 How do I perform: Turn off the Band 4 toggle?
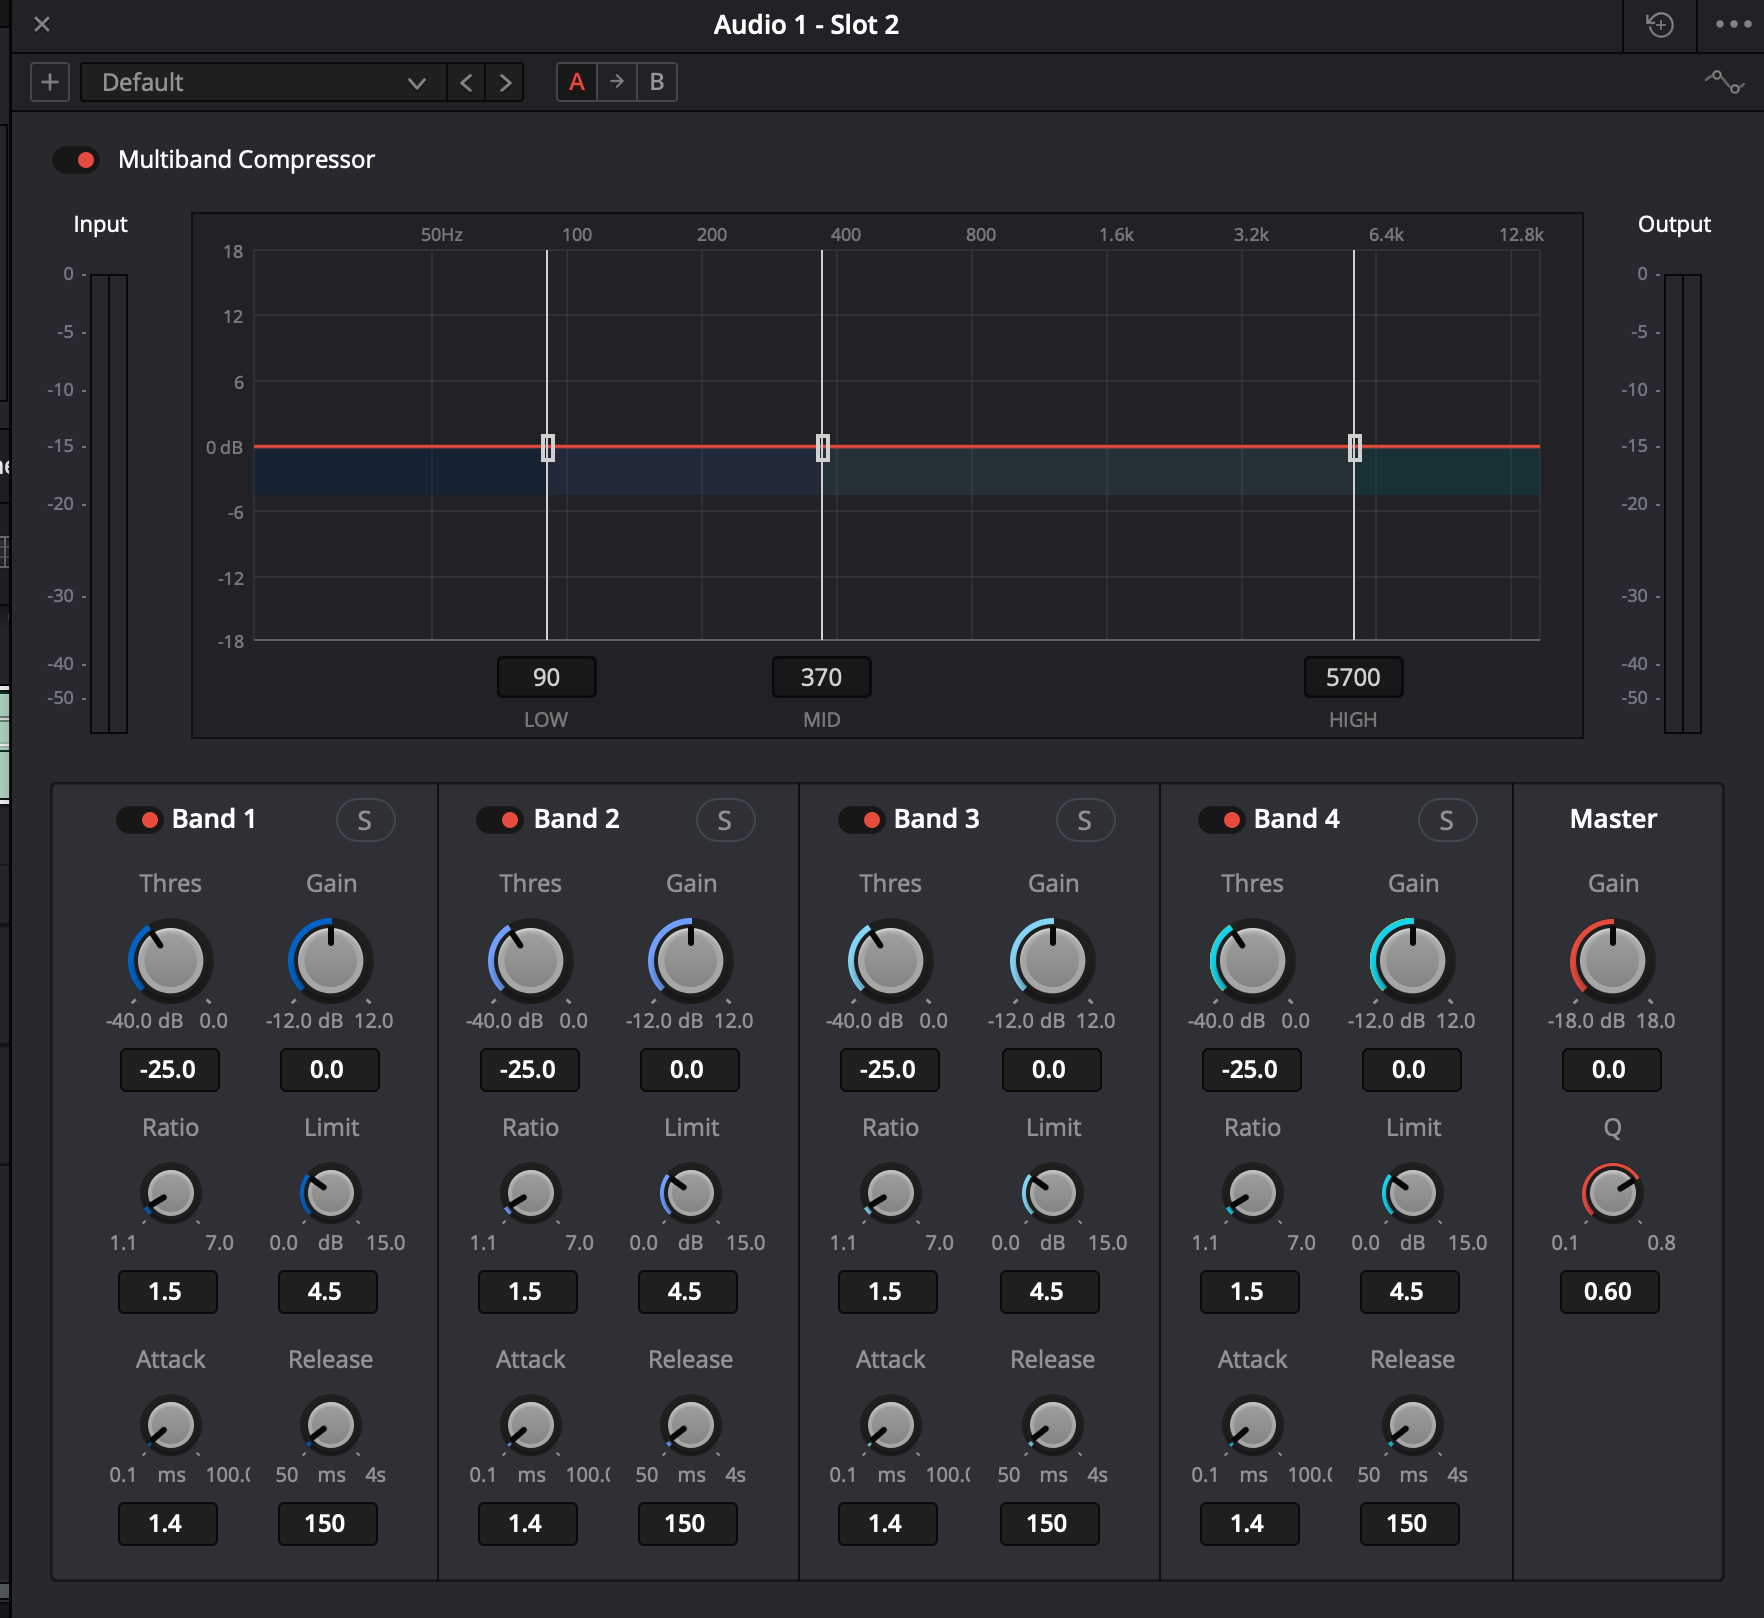[x=1221, y=820]
